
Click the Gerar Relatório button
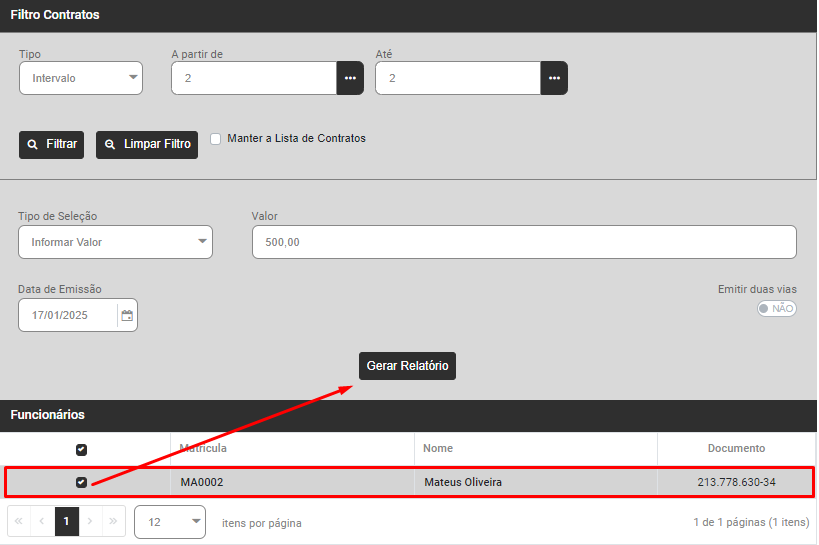pyautogui.click(x=408, y=366)
